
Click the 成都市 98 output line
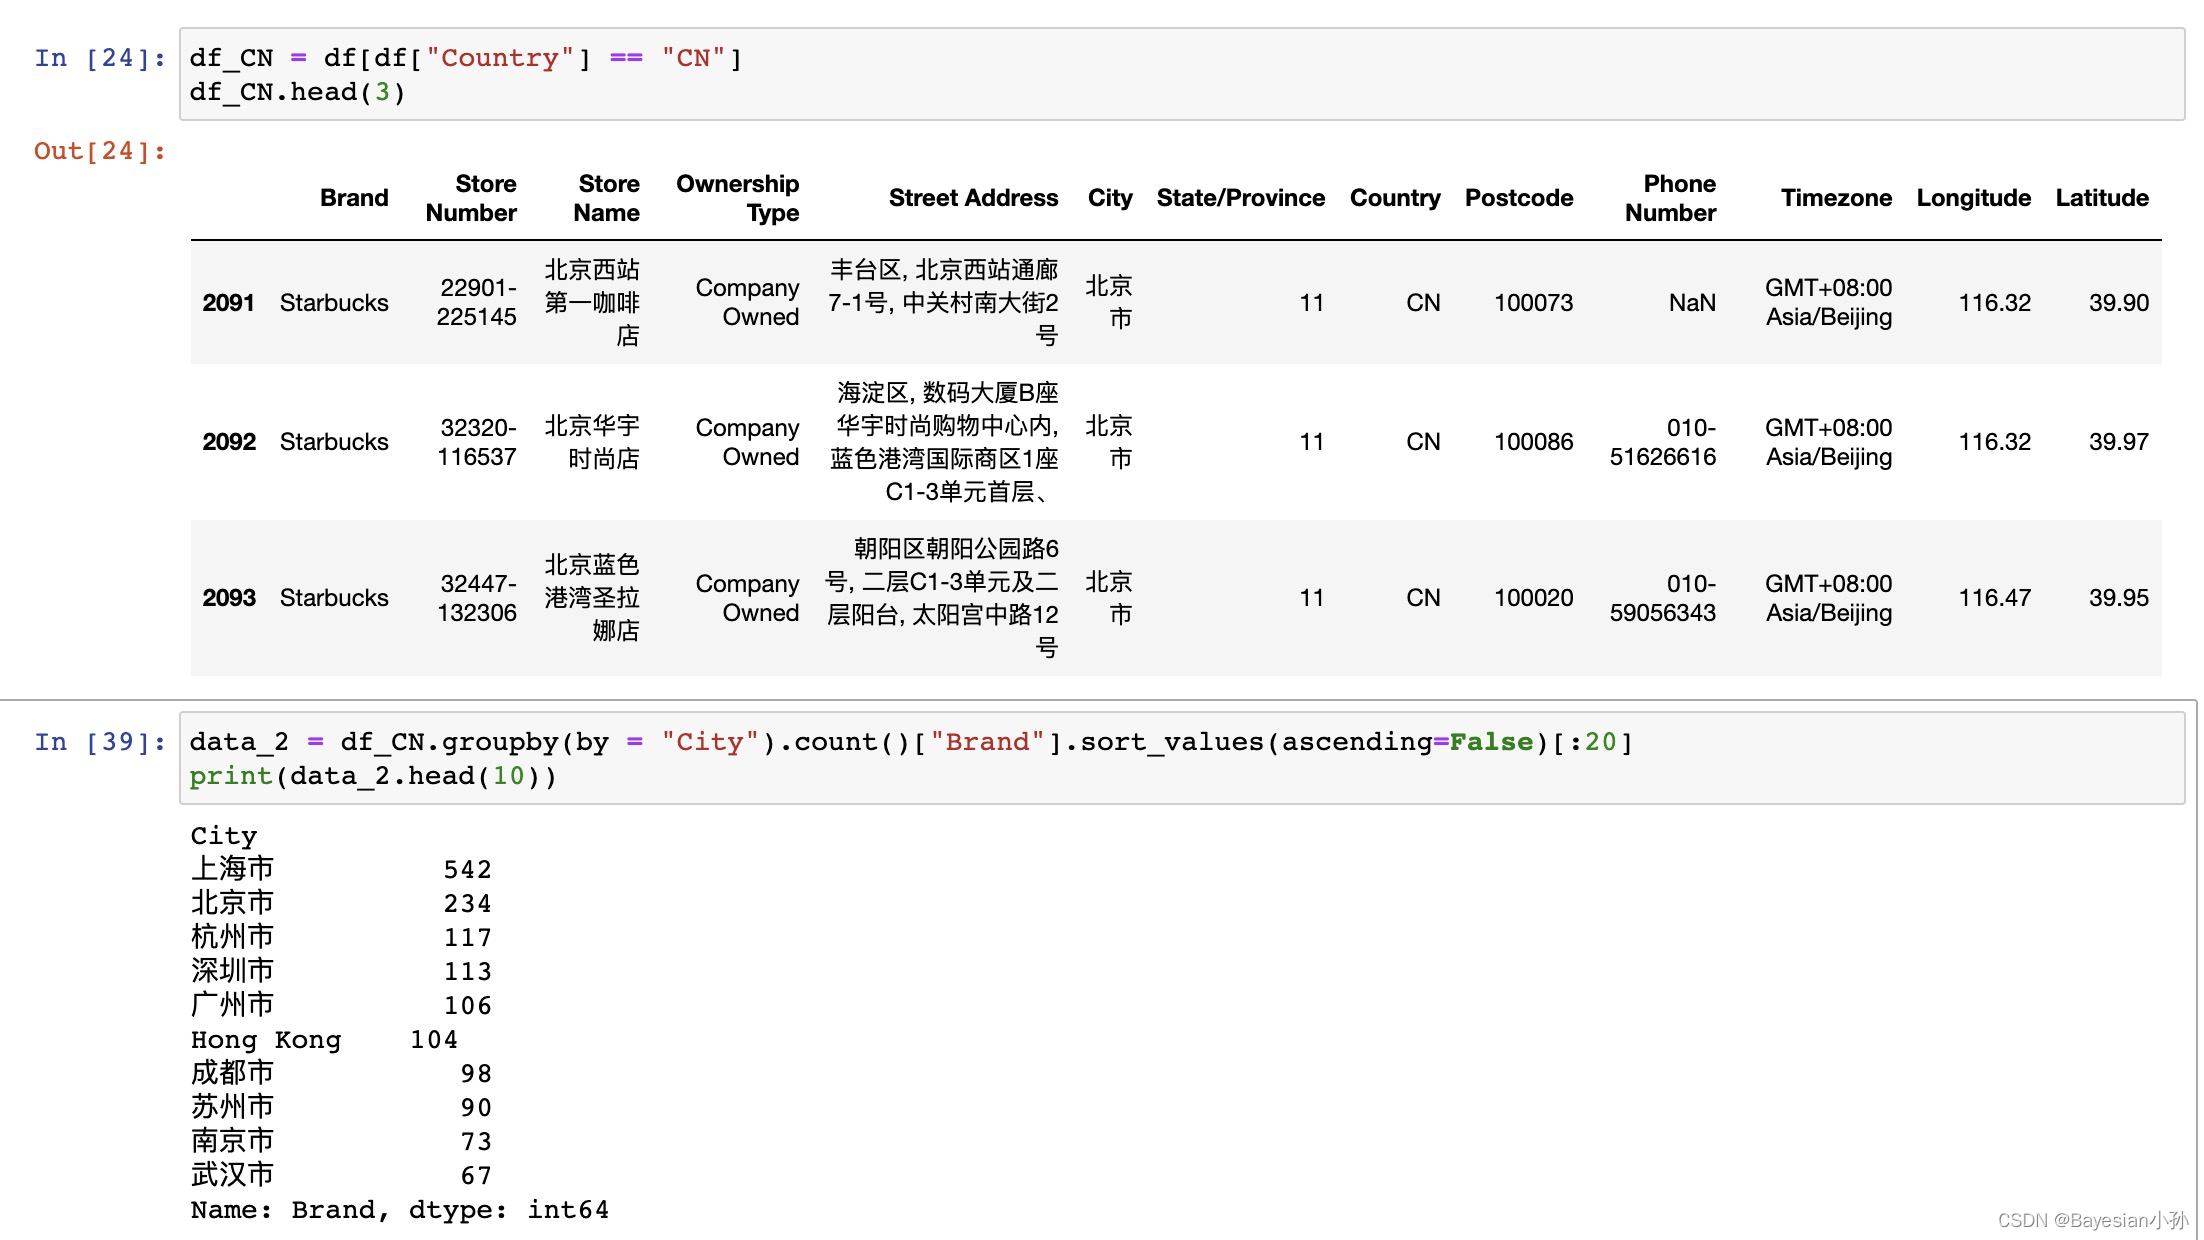(x=341, y=1073)
